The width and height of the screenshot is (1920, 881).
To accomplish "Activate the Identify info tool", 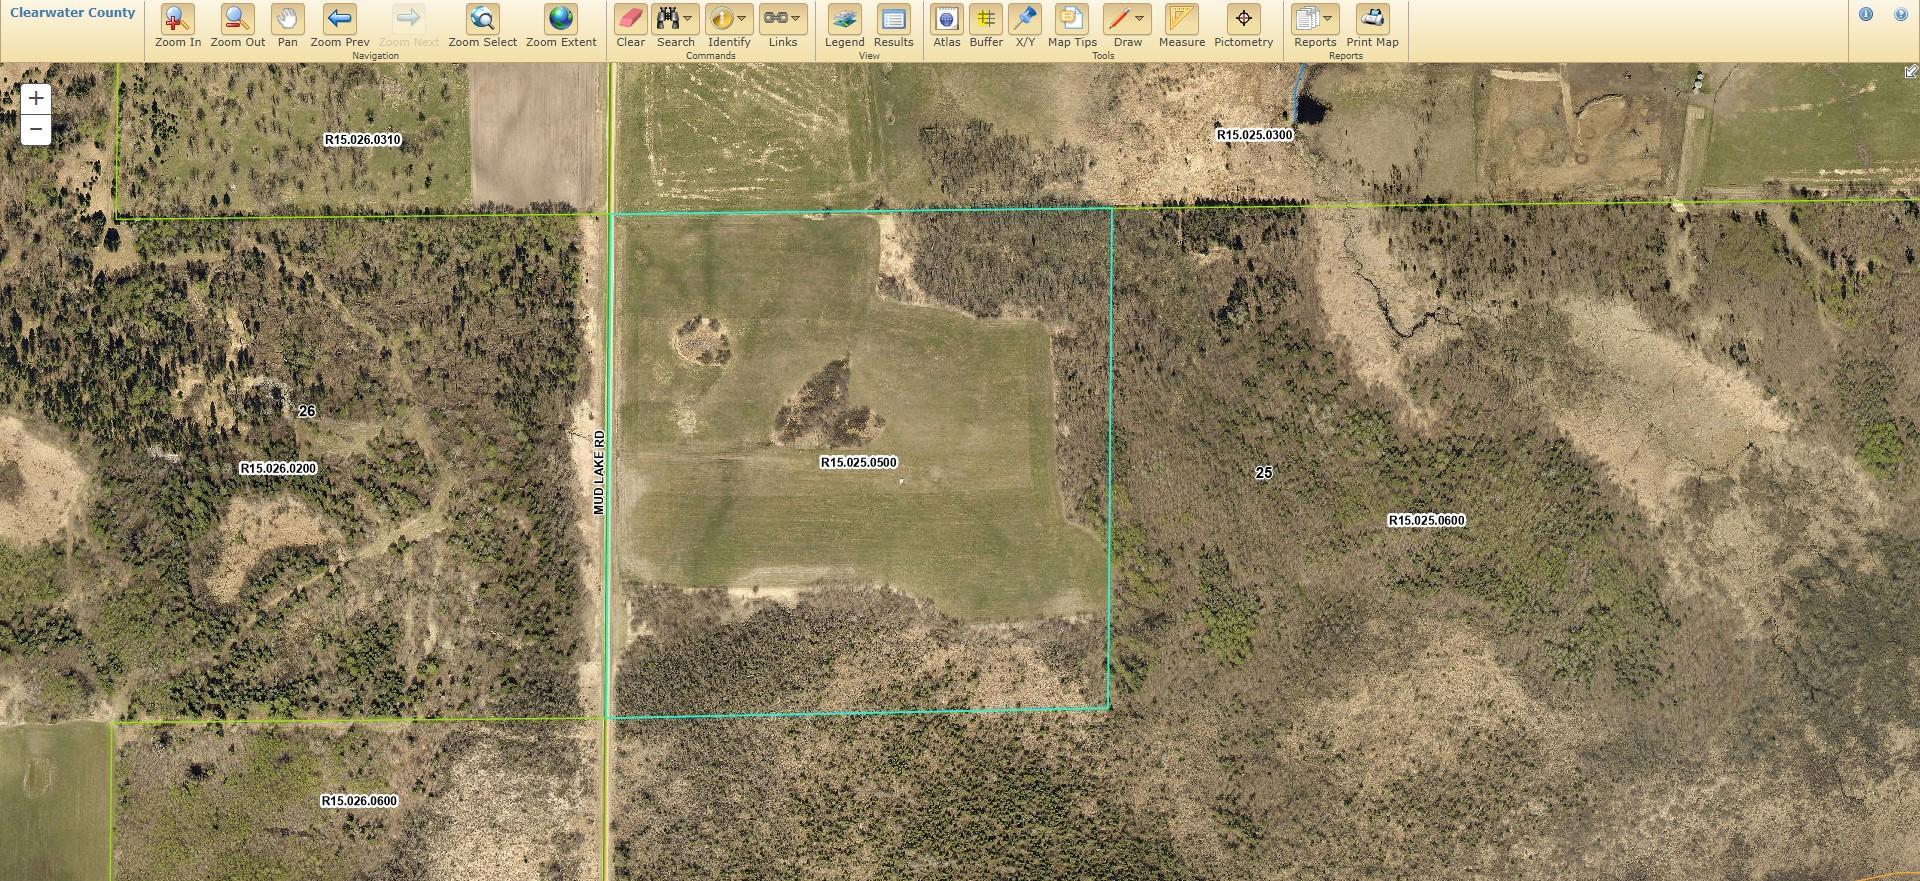I will pyautogui.click(x=721, y=18).
